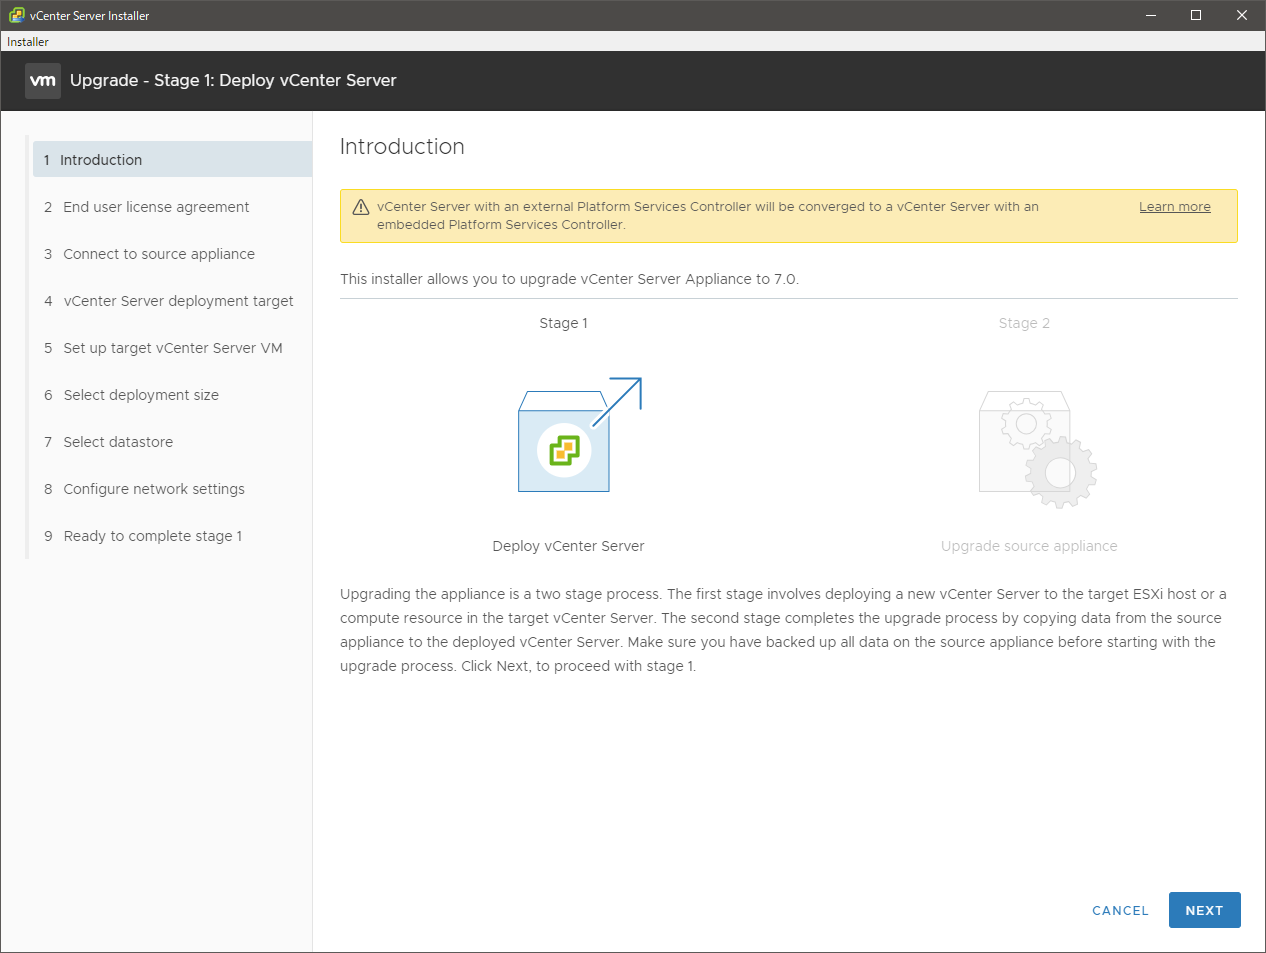Click the VMware vm logo in header
Viewport: 1266px width, 953px height.
click(43, 81)
